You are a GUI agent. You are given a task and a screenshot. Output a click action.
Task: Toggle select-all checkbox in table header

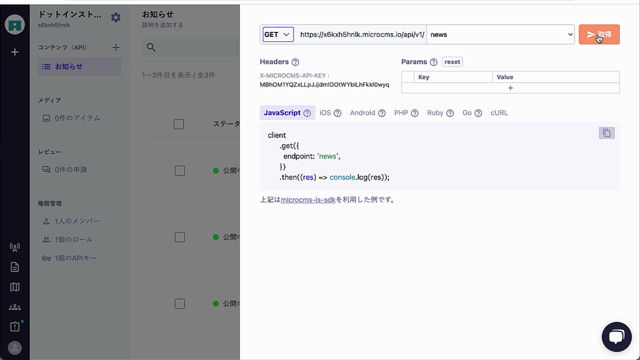coord(179,124)
